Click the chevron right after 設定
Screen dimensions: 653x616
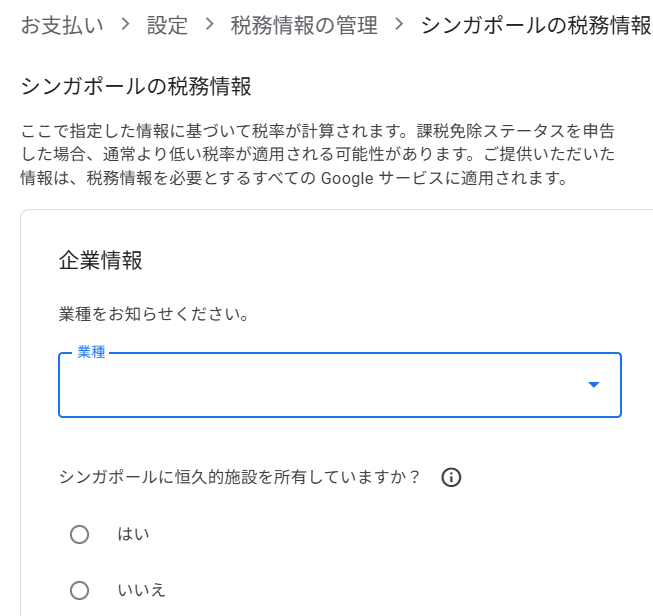tap(209, 26)
